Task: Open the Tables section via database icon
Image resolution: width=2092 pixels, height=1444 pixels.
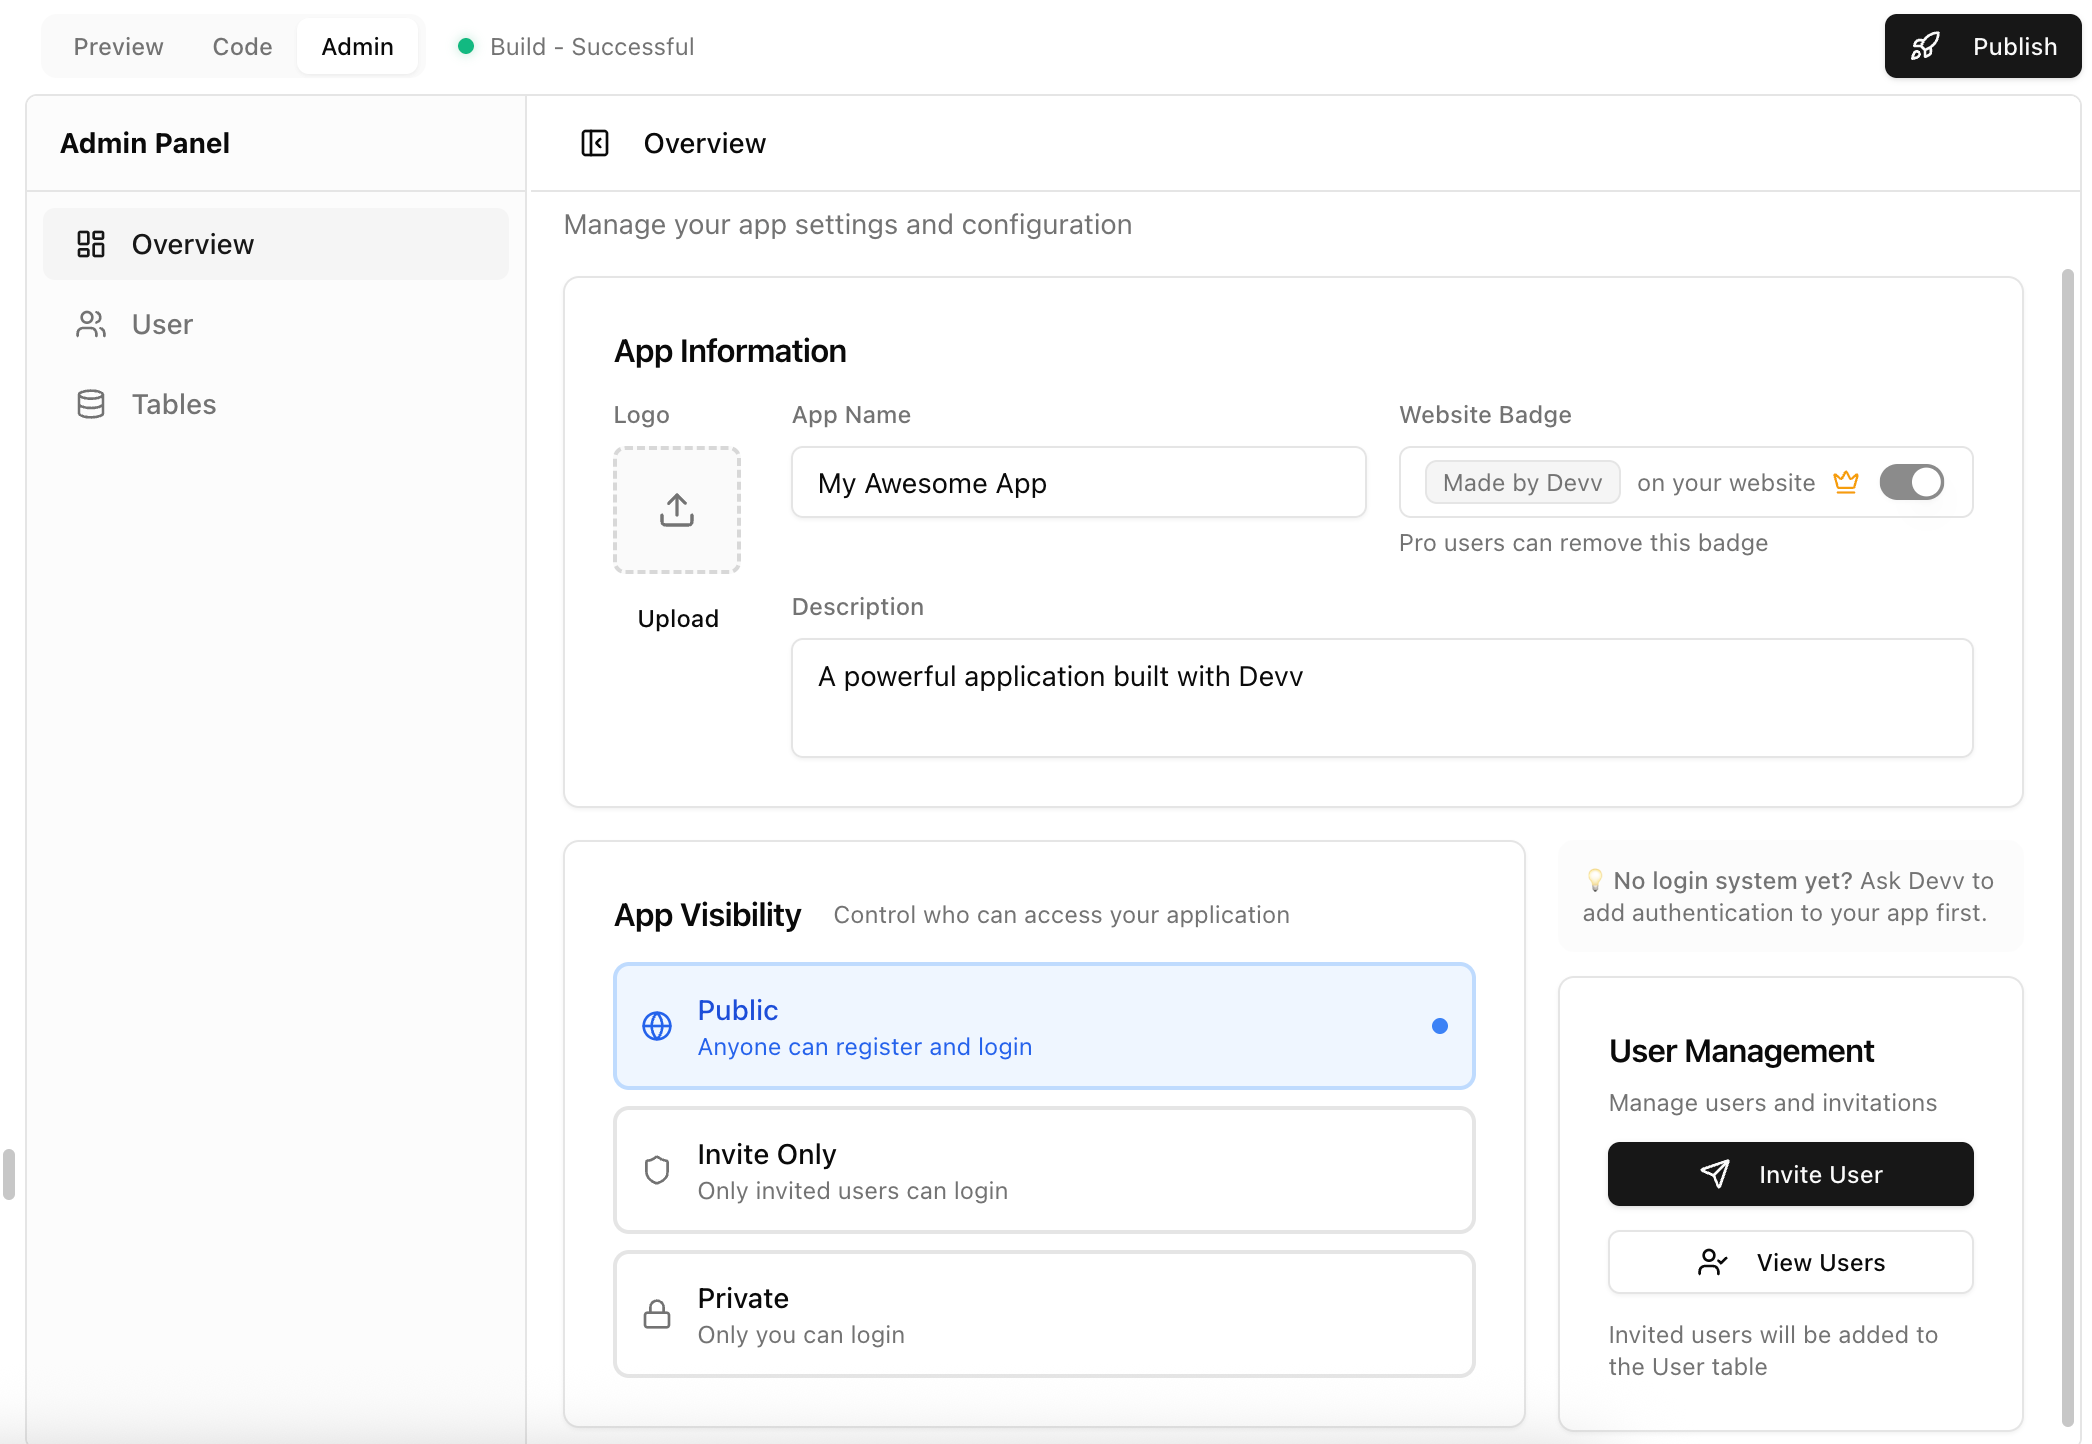Action: pyautogui.click(x=91, y=403)
